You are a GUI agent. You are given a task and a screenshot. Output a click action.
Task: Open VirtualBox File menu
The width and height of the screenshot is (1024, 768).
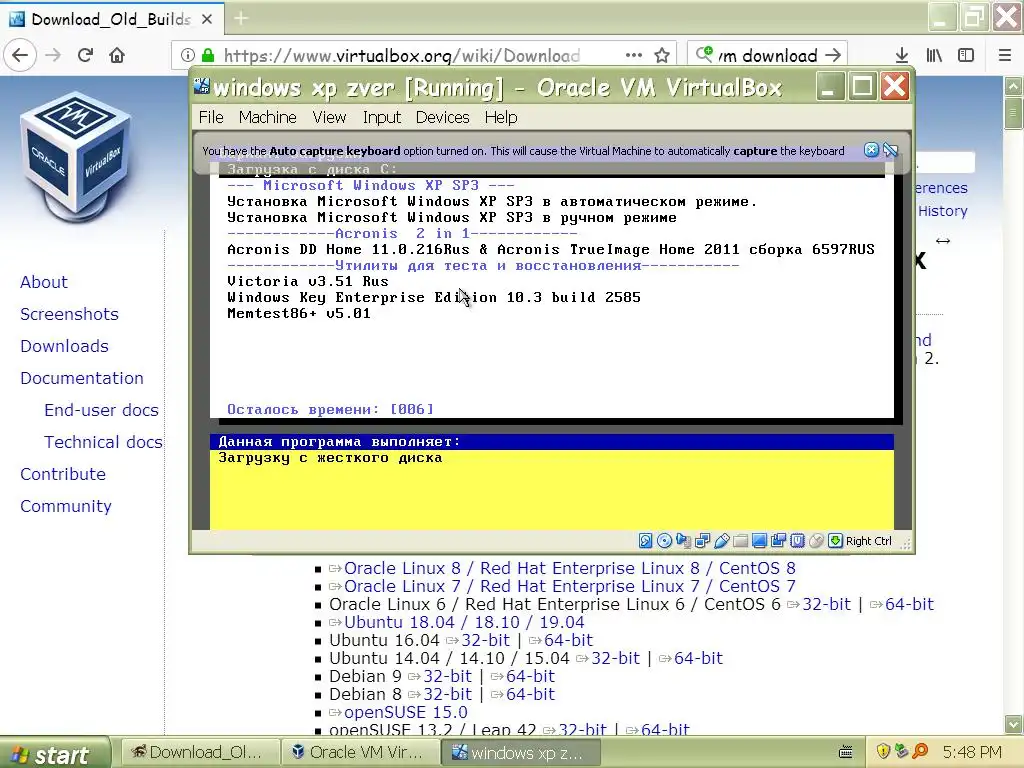[x=211, y=117]
